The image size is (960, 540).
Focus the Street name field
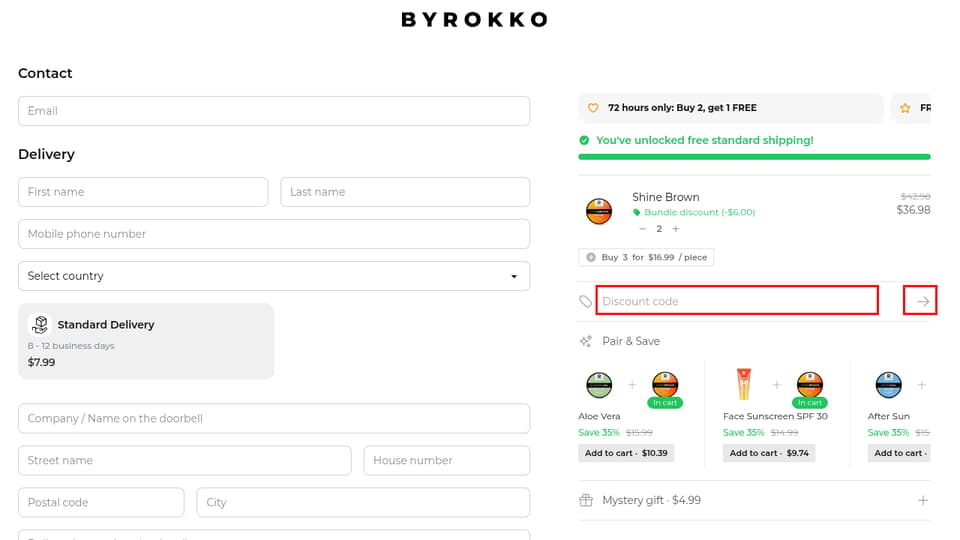tap(185, 460)
